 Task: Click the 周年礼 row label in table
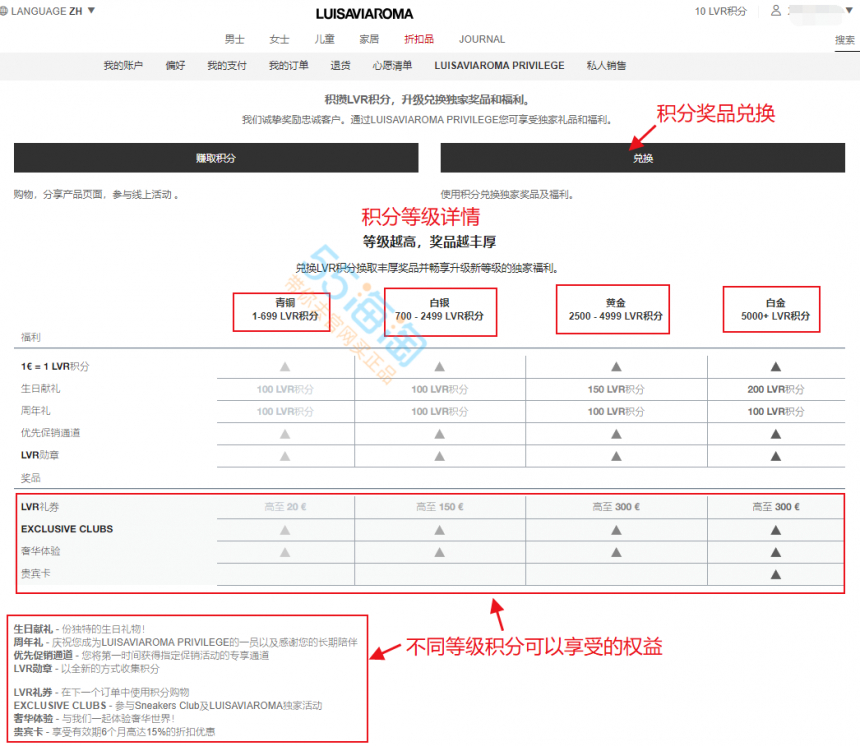pos(36,411)
